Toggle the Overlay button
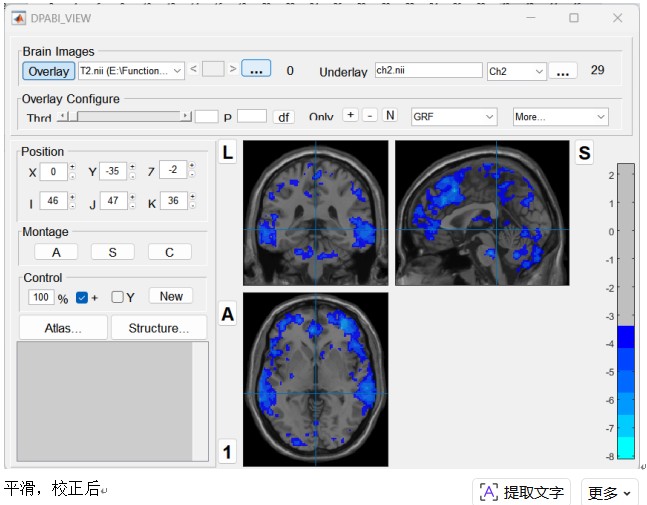647x505 pixels. 48,71
